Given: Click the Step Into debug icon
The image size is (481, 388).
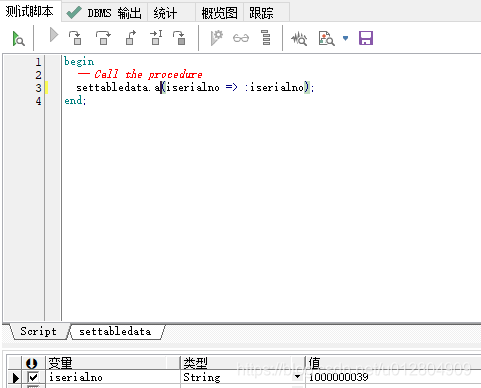Looking at the screenshot, I should pyautogui.click(x=76, y=38).
